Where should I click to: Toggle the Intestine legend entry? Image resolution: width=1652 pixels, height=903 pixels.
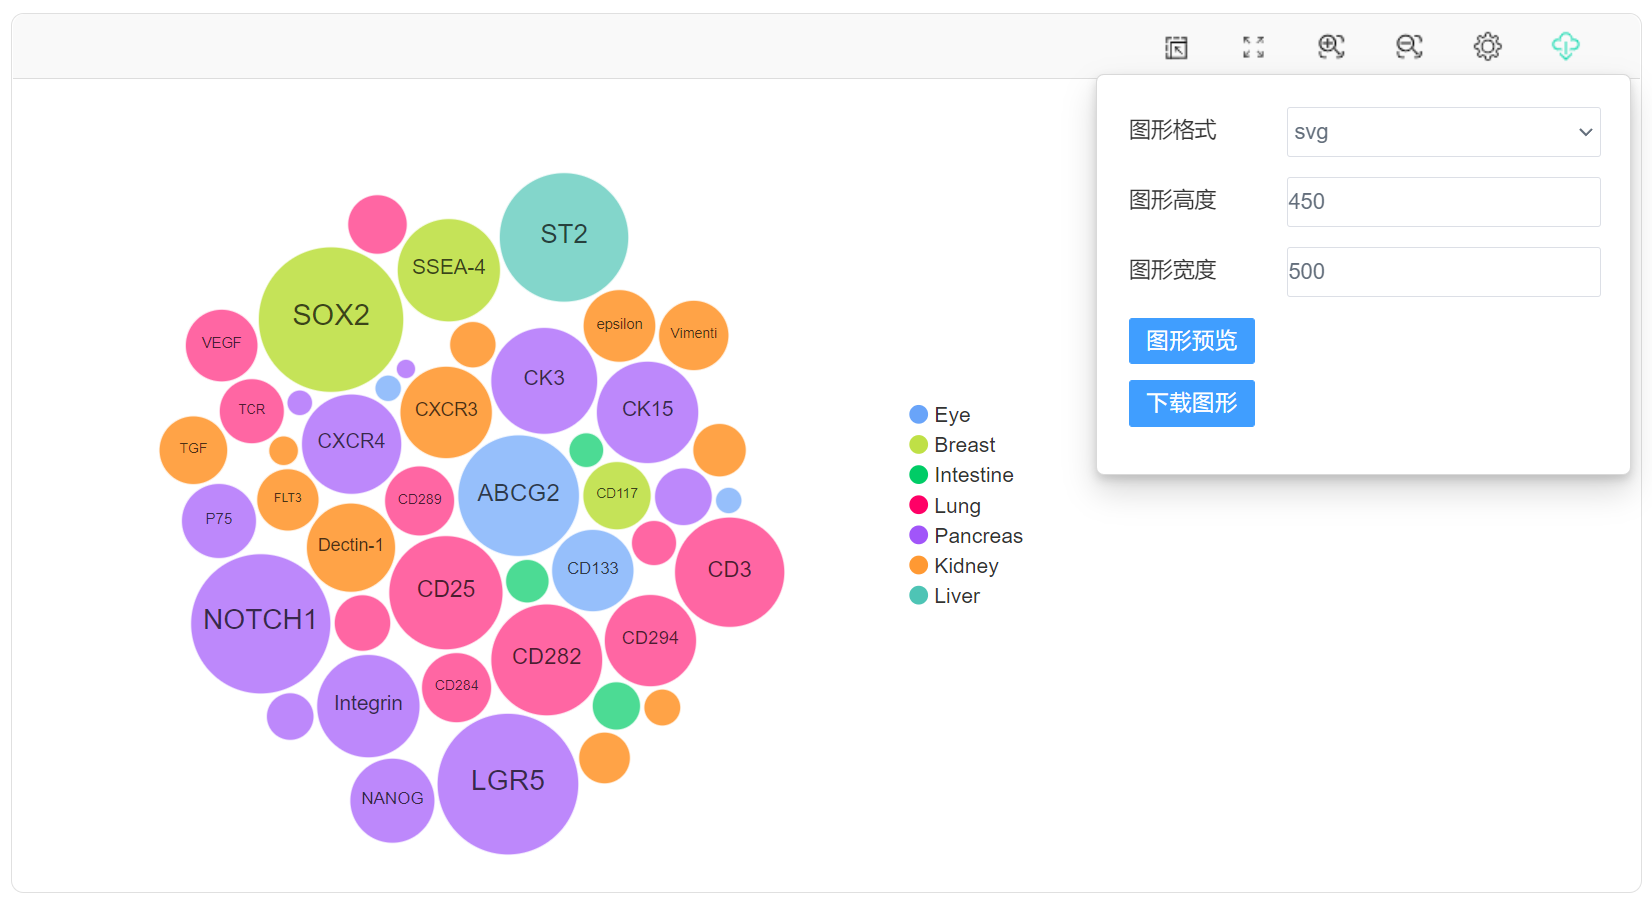961,475
